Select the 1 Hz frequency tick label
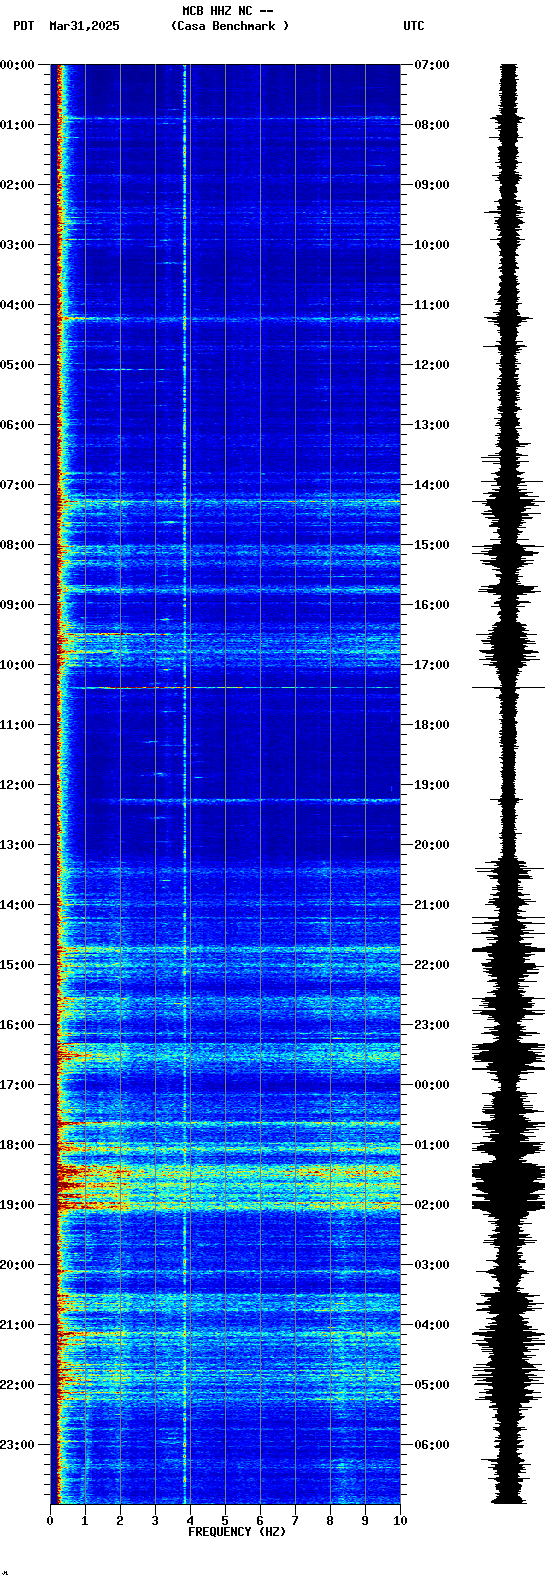This screenshot has width=552, height=1584. point(85,1521)
